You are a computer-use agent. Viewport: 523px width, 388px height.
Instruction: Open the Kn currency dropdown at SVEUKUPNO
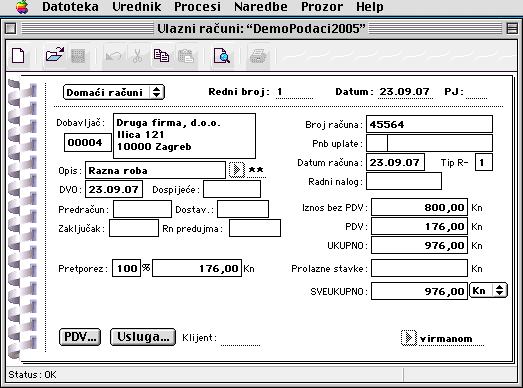(489, 291)
